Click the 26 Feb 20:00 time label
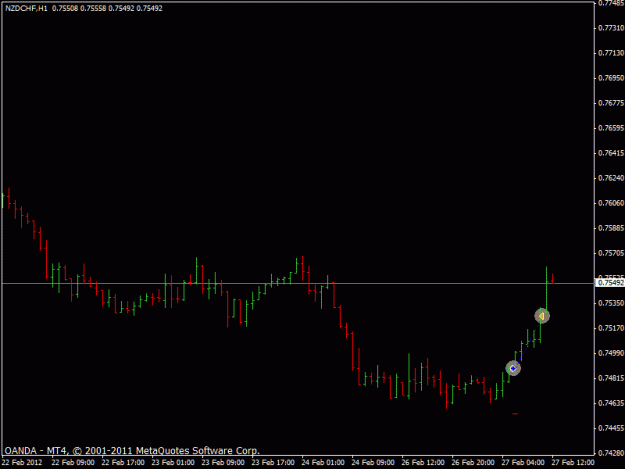 point(473,463)
